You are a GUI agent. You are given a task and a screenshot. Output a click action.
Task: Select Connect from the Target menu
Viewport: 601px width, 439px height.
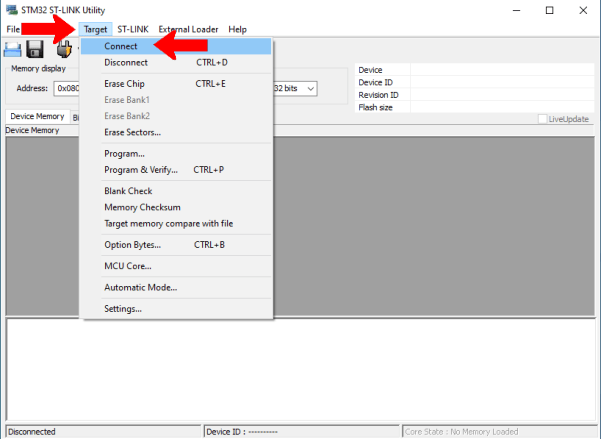[121, 46]
